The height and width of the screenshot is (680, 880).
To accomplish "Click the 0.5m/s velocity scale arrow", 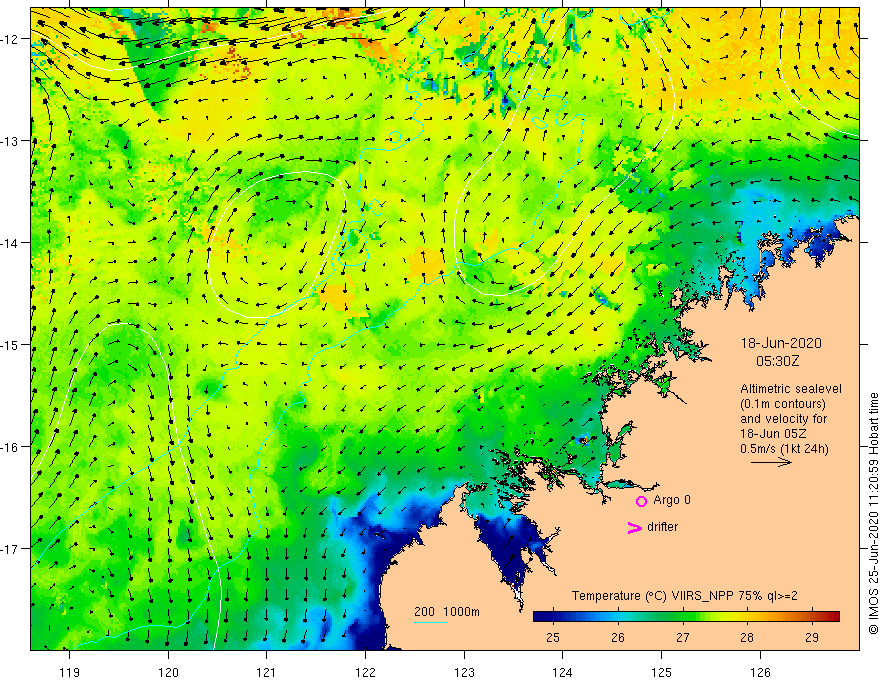I will [771, 462].
